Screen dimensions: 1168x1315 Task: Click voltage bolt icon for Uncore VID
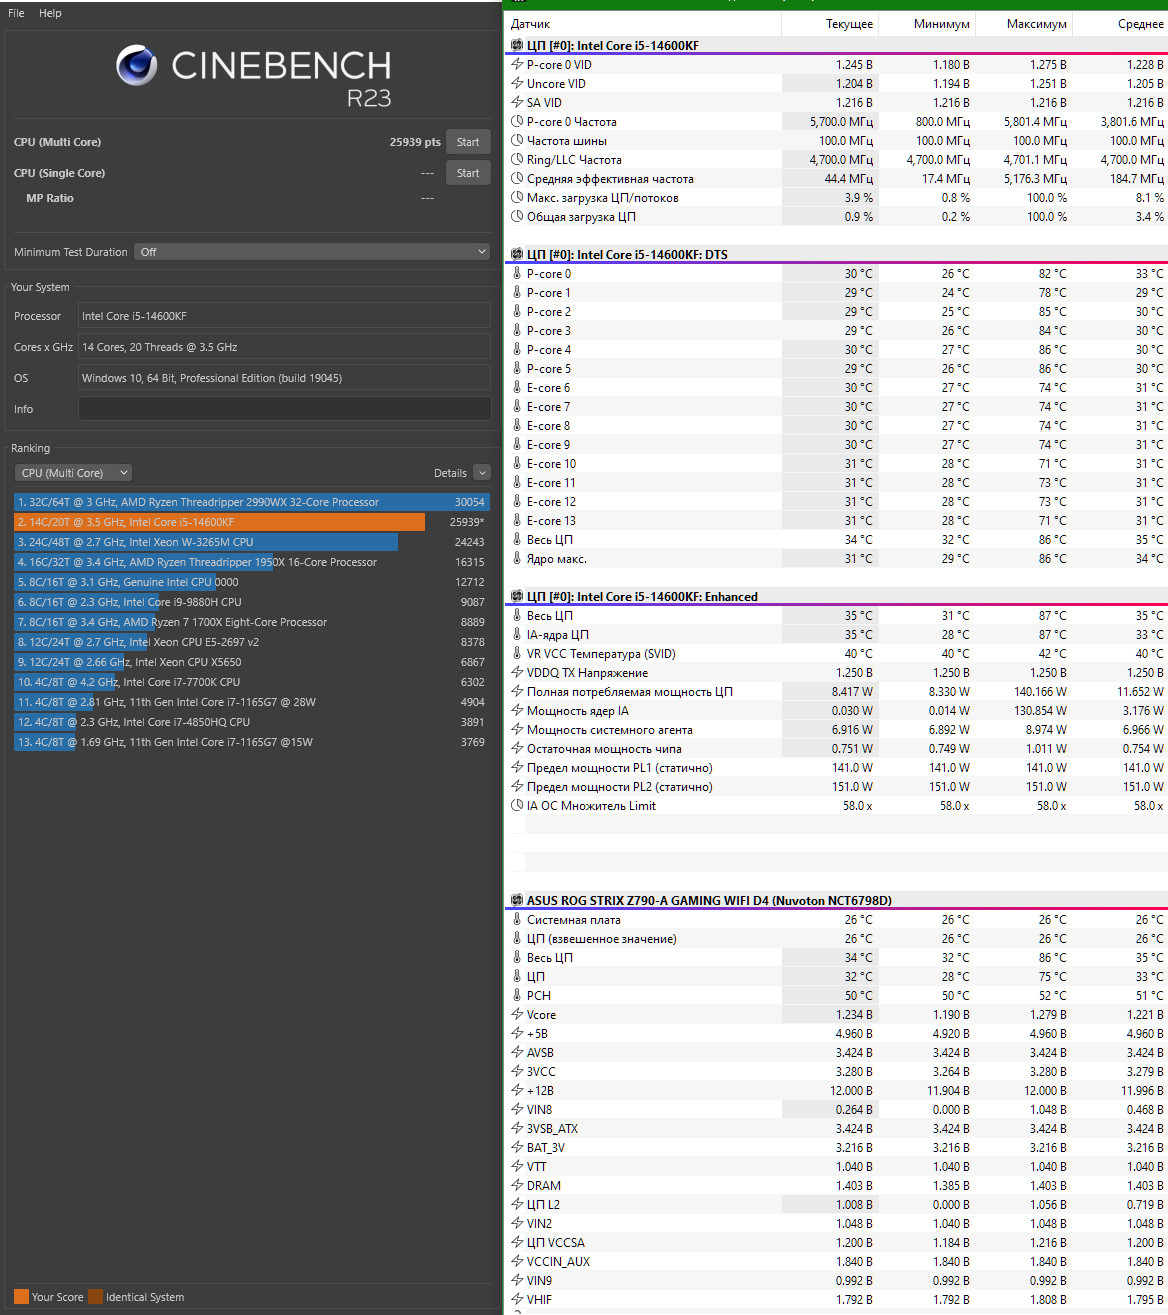(517, 83)
